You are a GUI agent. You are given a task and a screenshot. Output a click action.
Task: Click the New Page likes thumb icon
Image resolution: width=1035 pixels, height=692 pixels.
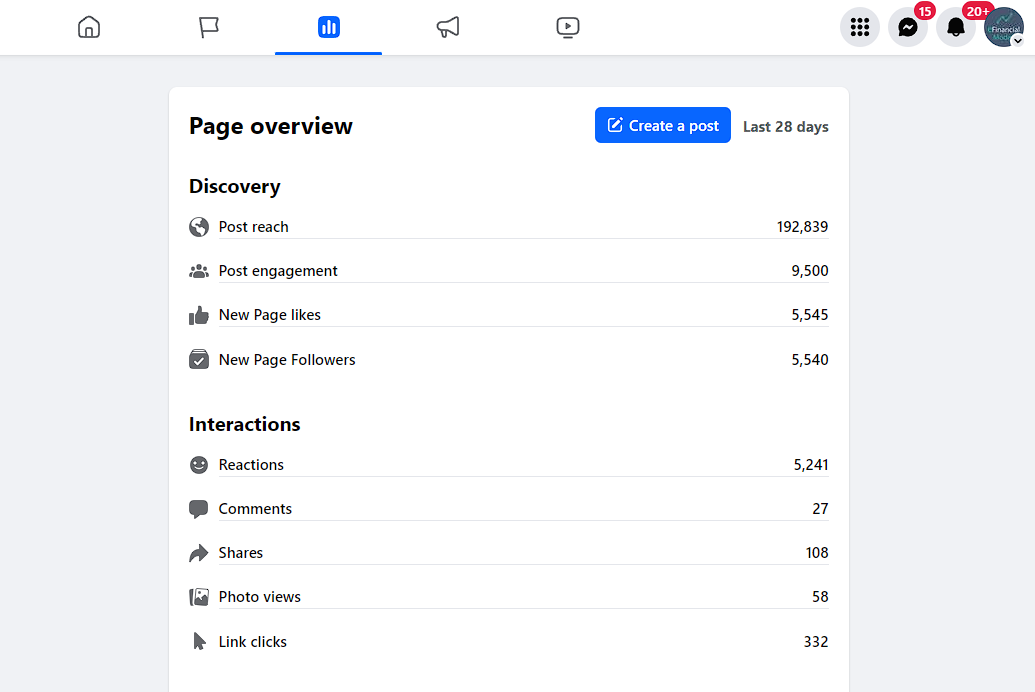pos(199,315)
